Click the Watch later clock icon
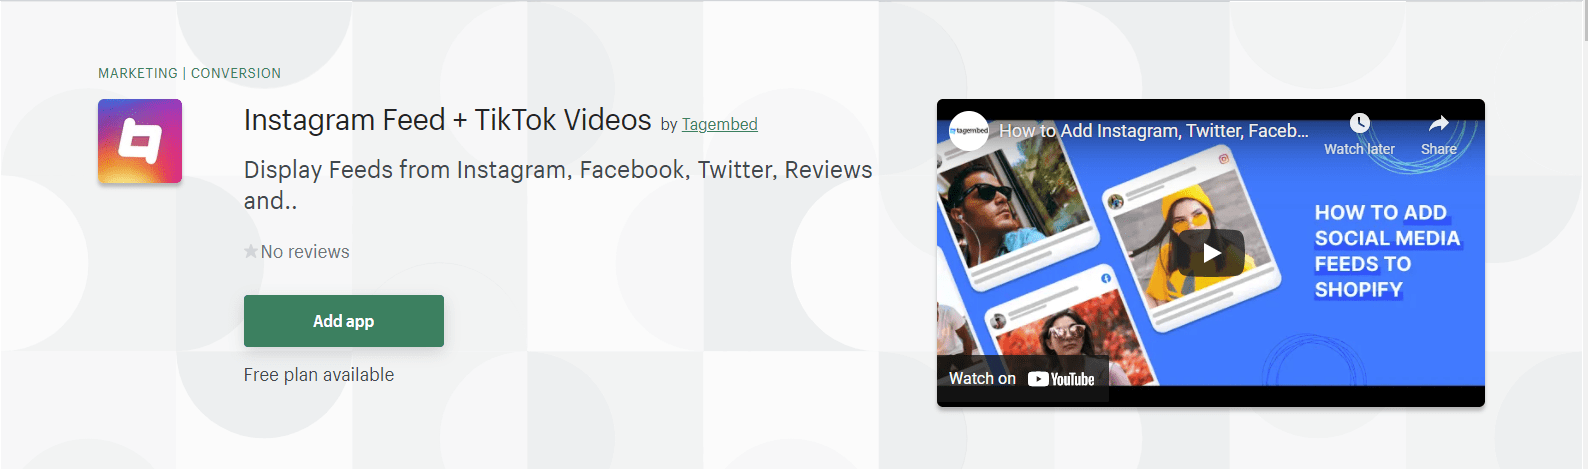Image resolution: width=1588 pixels, height=469 pixels. pos(1359,123)
